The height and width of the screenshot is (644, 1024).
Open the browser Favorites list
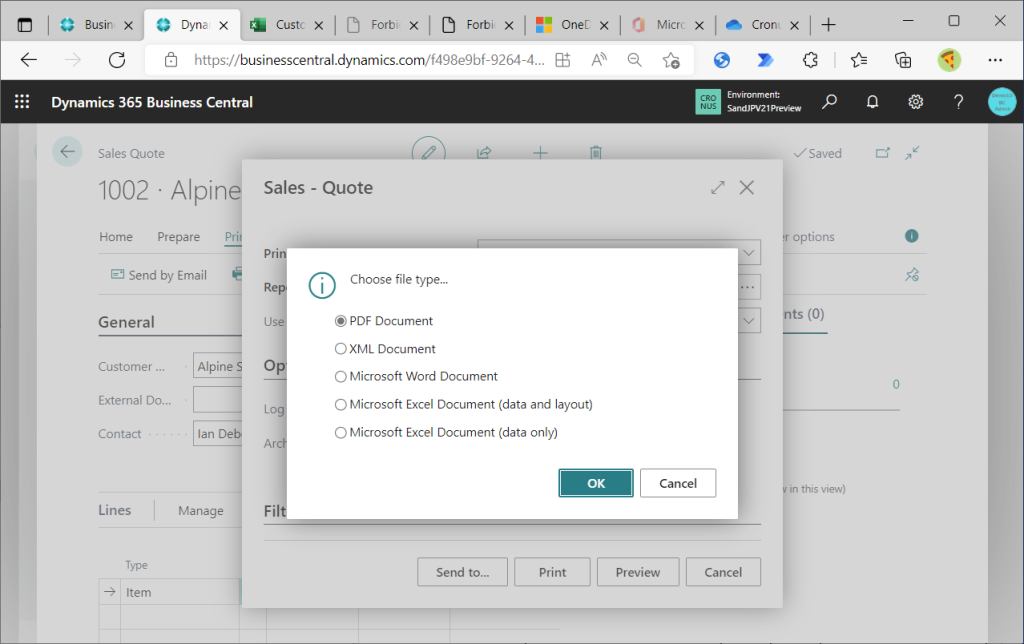(859, 60)
